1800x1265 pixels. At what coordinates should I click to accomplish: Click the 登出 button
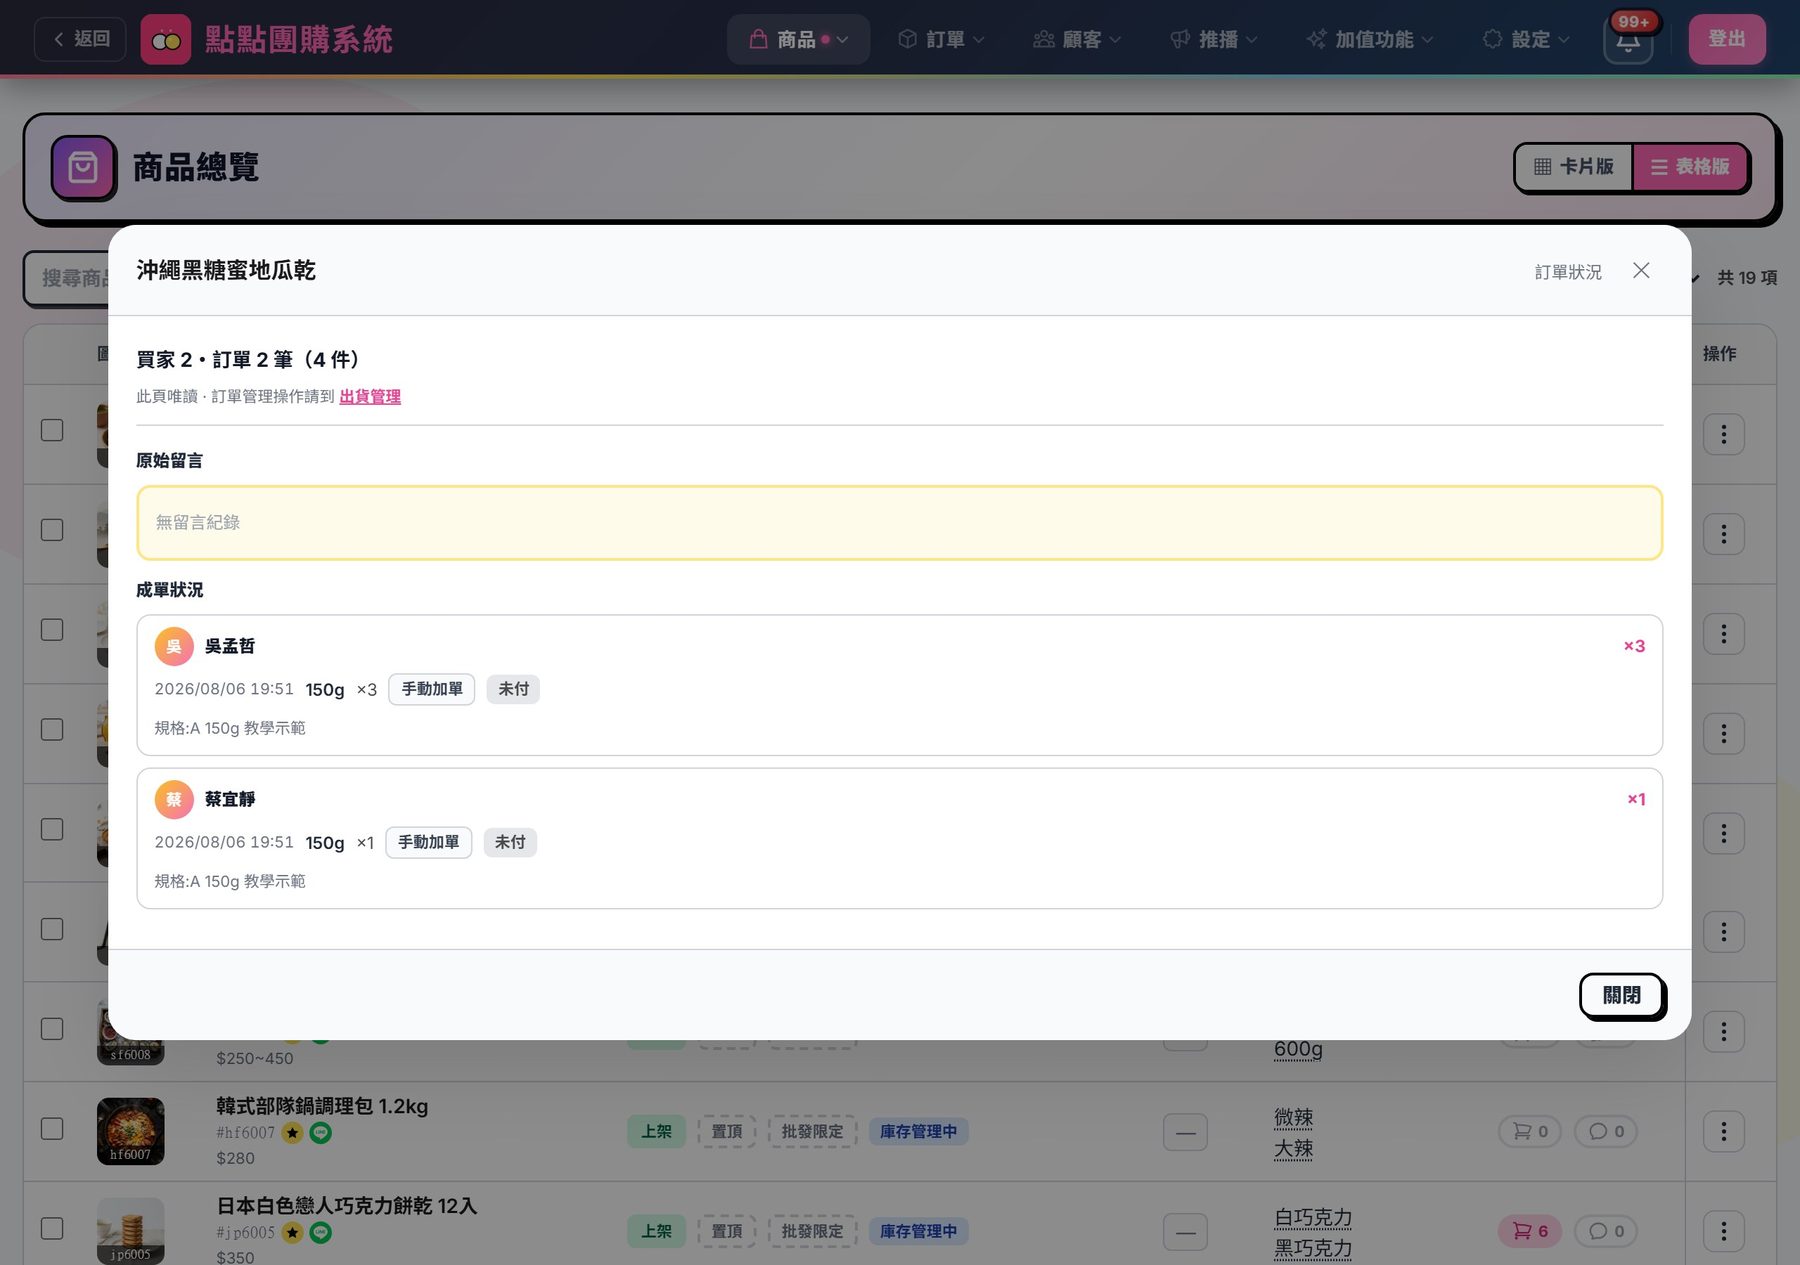[1727, 39]
